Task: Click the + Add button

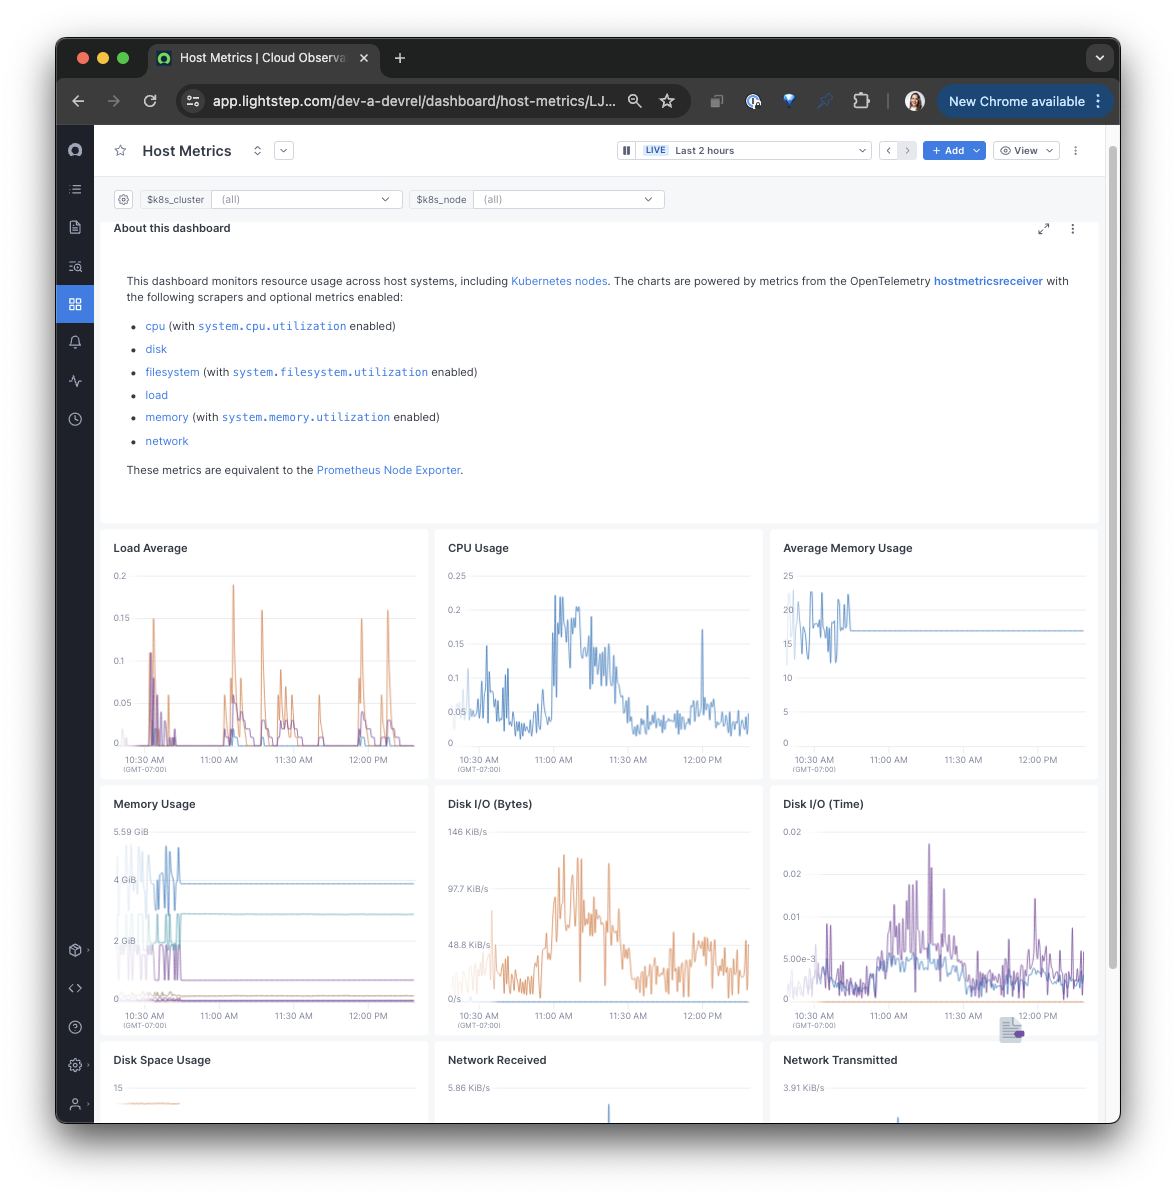Action: pyautogui.click(x=954, y=150)
